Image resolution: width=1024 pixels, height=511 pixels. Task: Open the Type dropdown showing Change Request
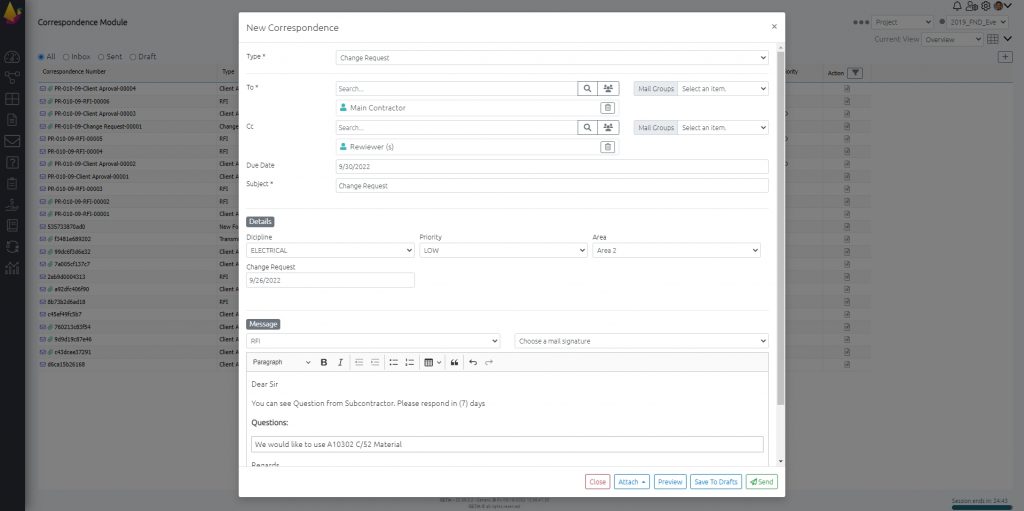[551, 58]
